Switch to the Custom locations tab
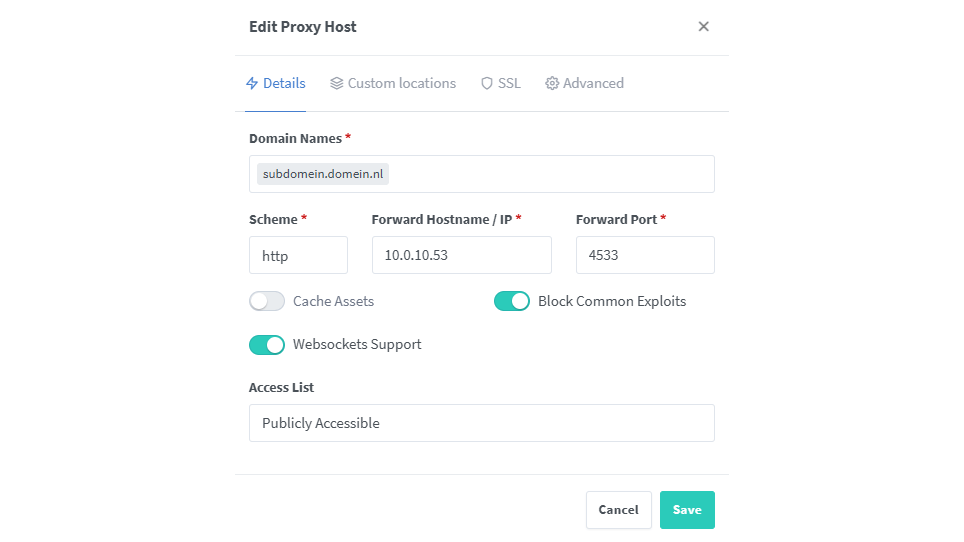The height and width of the screenshot is (542, 964). click(x=401, y=84)
